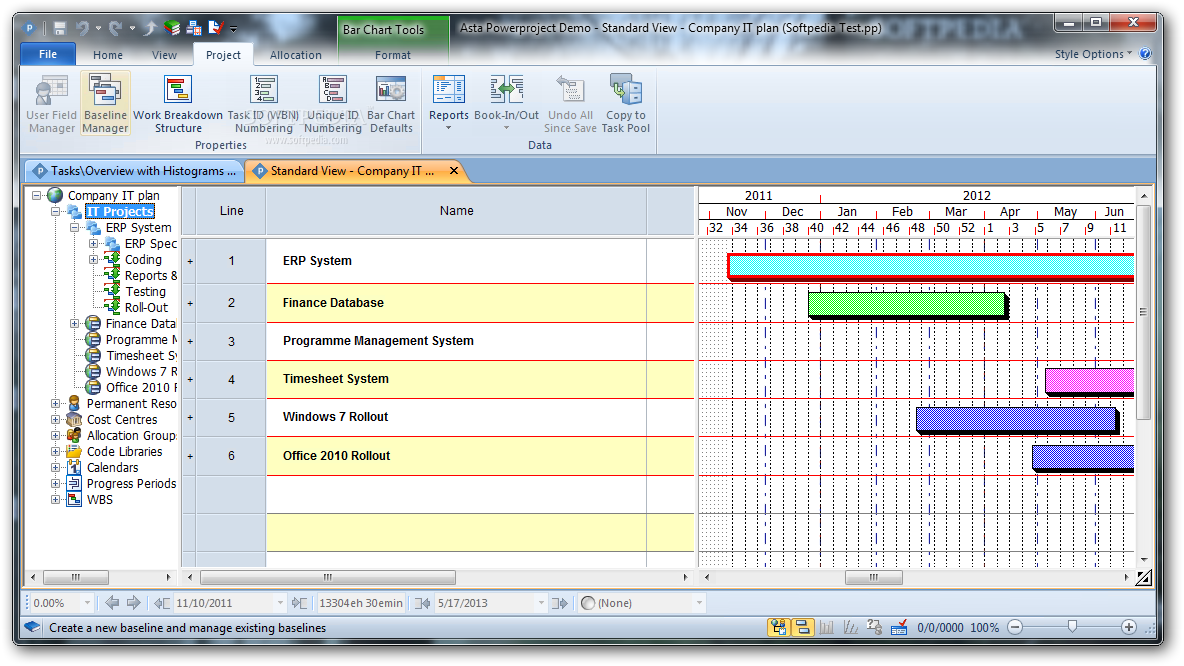Open the Baseline Manager
Viewport: 1184px width, 666px height.
click(x=105, y=103)
